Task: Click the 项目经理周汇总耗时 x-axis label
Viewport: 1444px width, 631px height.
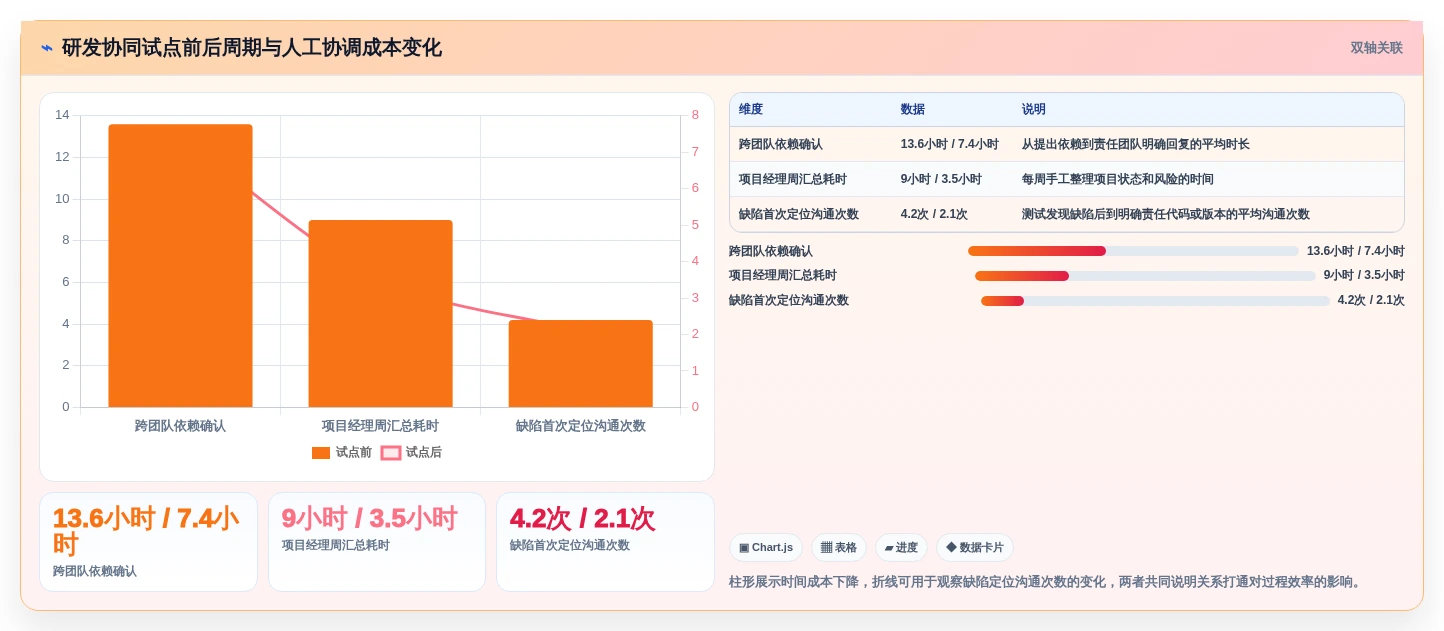Action: (380, 426)
